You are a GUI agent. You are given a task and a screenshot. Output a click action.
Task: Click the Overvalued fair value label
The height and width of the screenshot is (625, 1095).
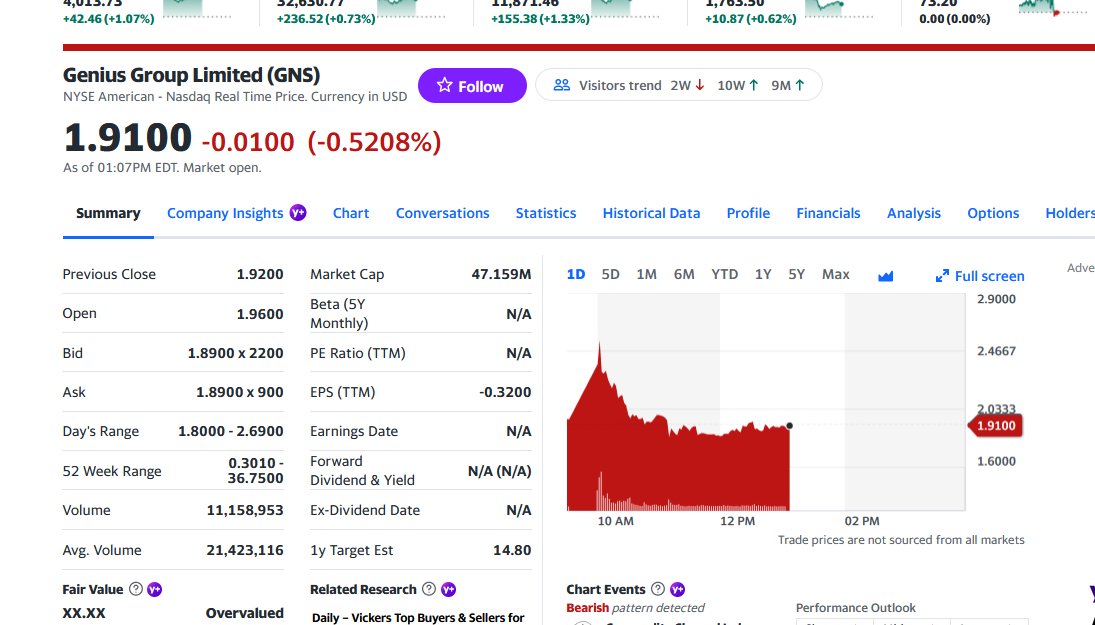pos(244,612)
